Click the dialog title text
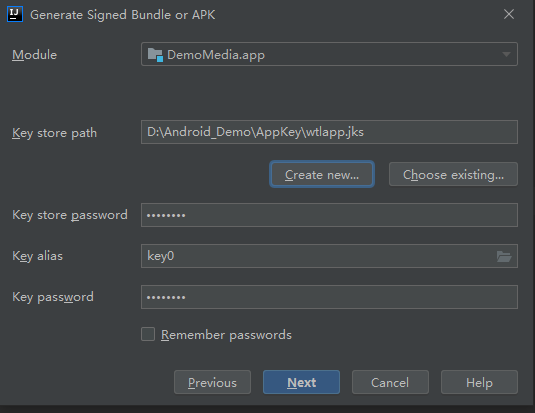Viewport: 535px width, 413px height. pyautogui.click(x=122, y=15)
